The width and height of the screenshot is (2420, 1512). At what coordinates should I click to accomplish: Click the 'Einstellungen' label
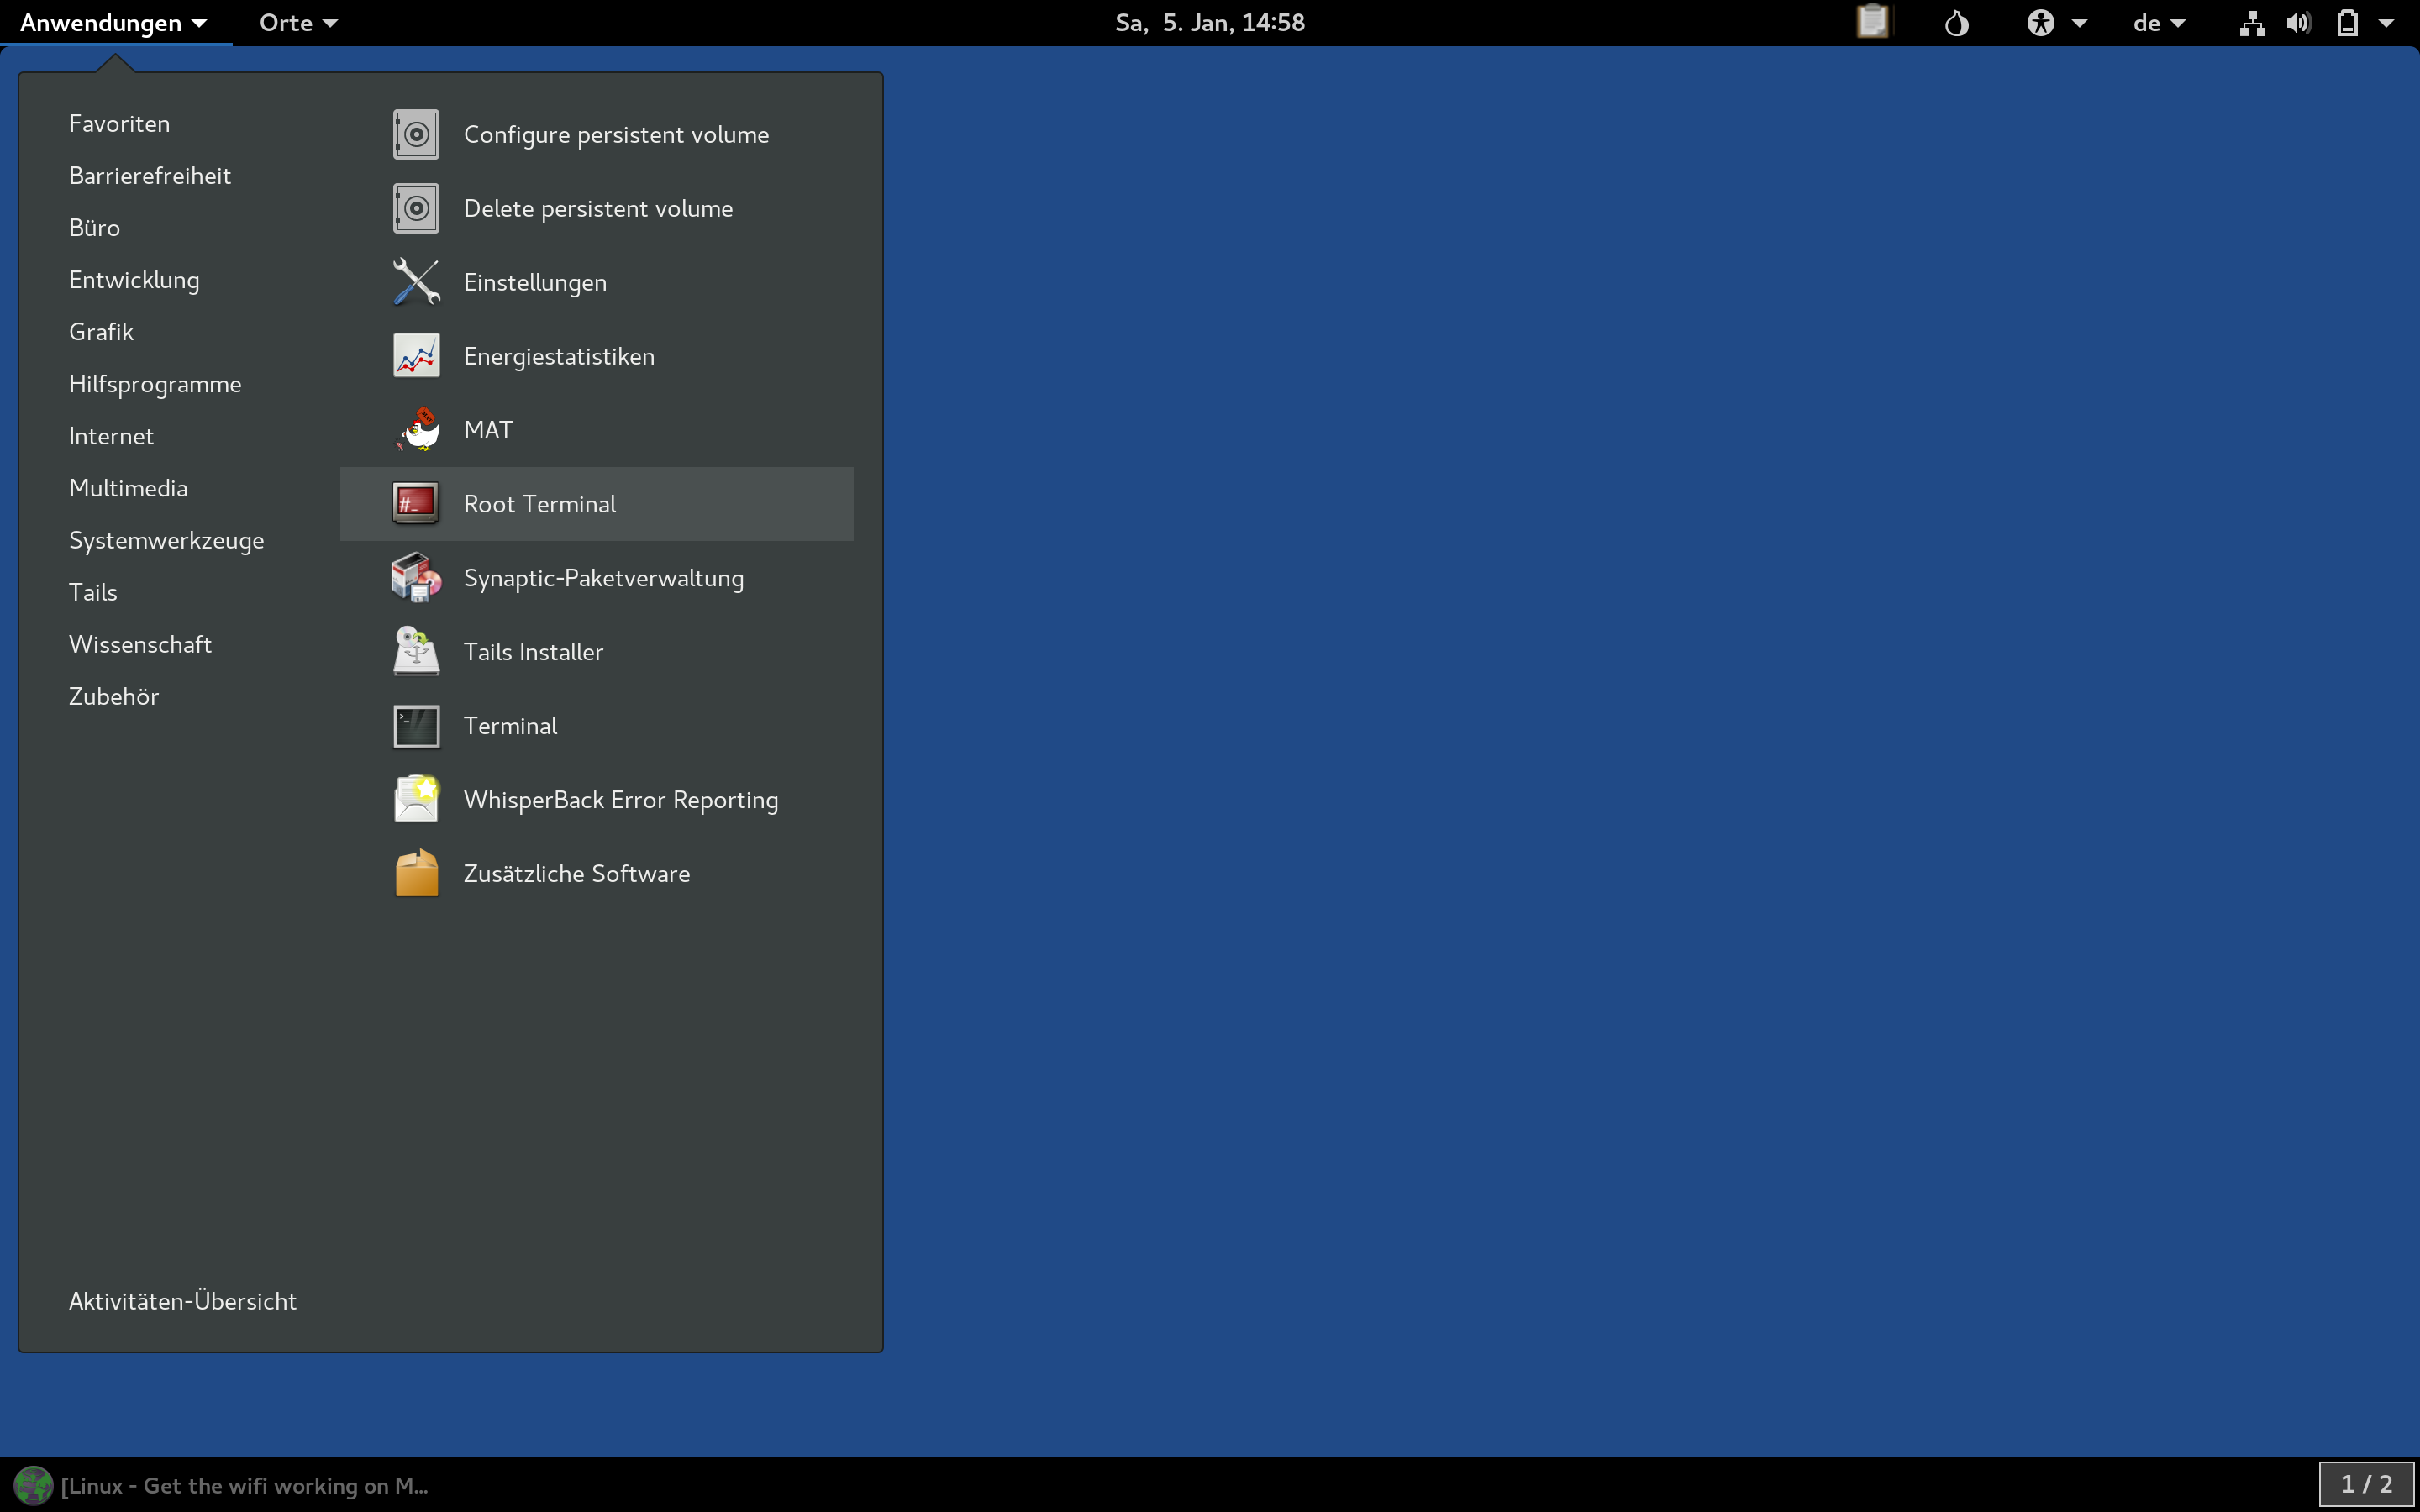(535, 282)
